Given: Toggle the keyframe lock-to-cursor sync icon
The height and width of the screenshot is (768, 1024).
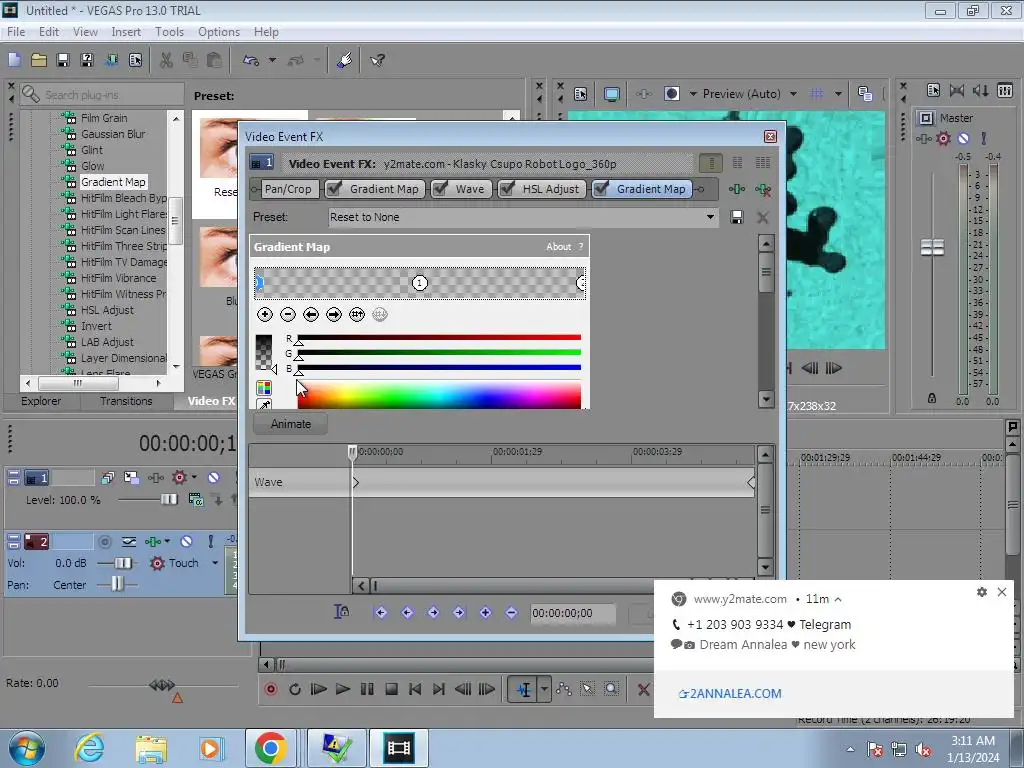Looking at the screenshot, I should pos(342,612).
